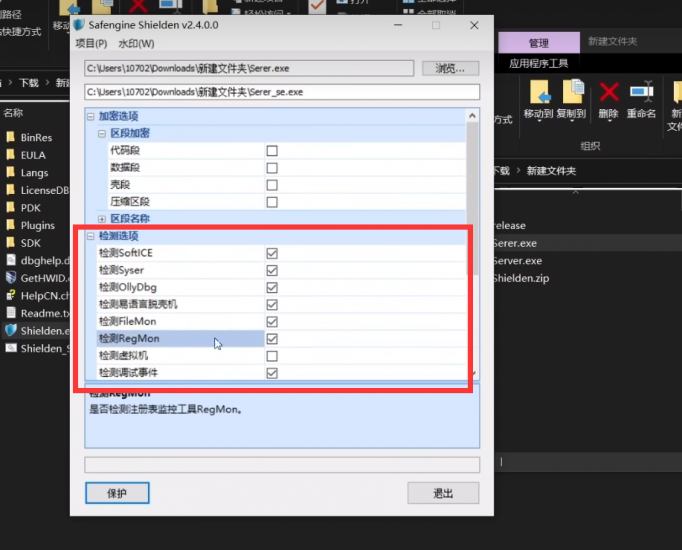The image size is (682, 550).
Task: Select the Langs folder icon
Action: pyautogui.click(x=11, y=173)
